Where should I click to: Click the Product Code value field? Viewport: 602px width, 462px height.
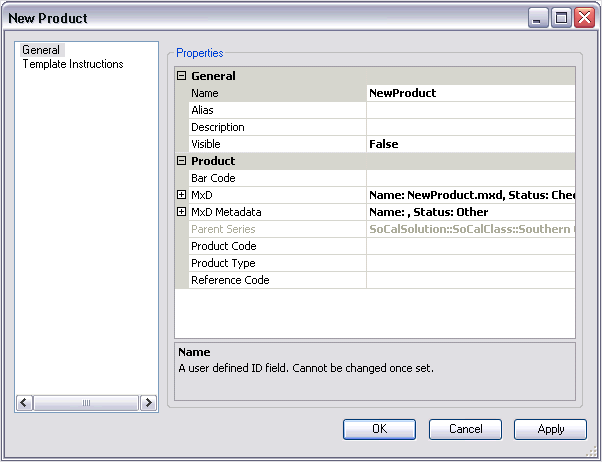470,246
